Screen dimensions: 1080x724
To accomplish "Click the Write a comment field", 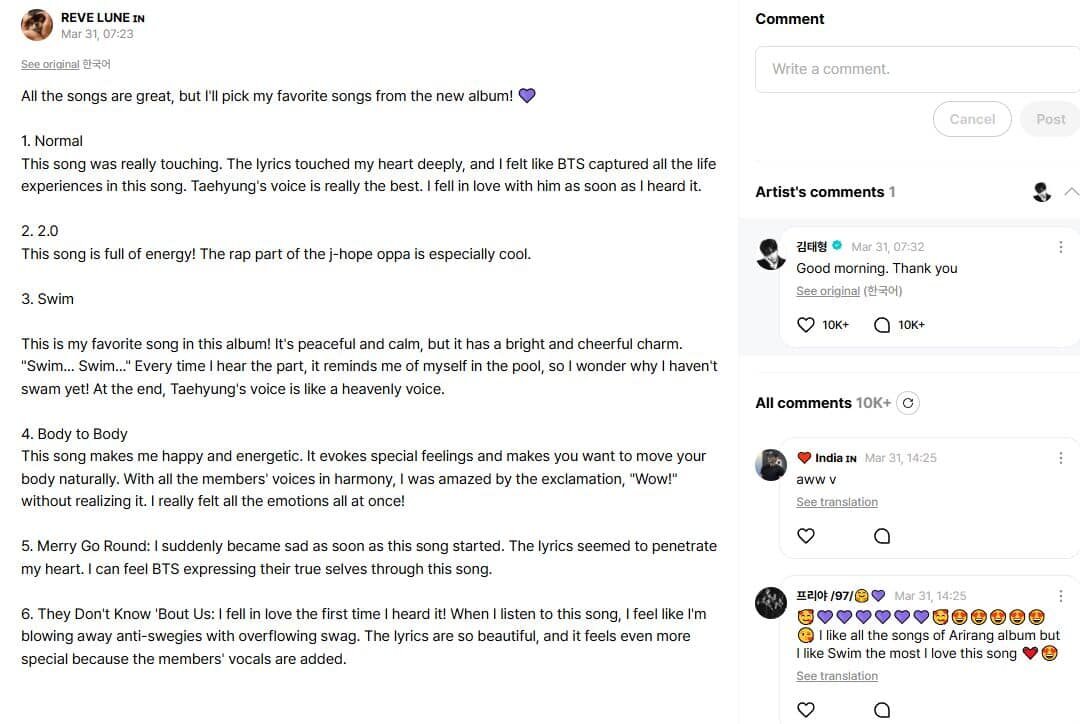I will (915, 69).
